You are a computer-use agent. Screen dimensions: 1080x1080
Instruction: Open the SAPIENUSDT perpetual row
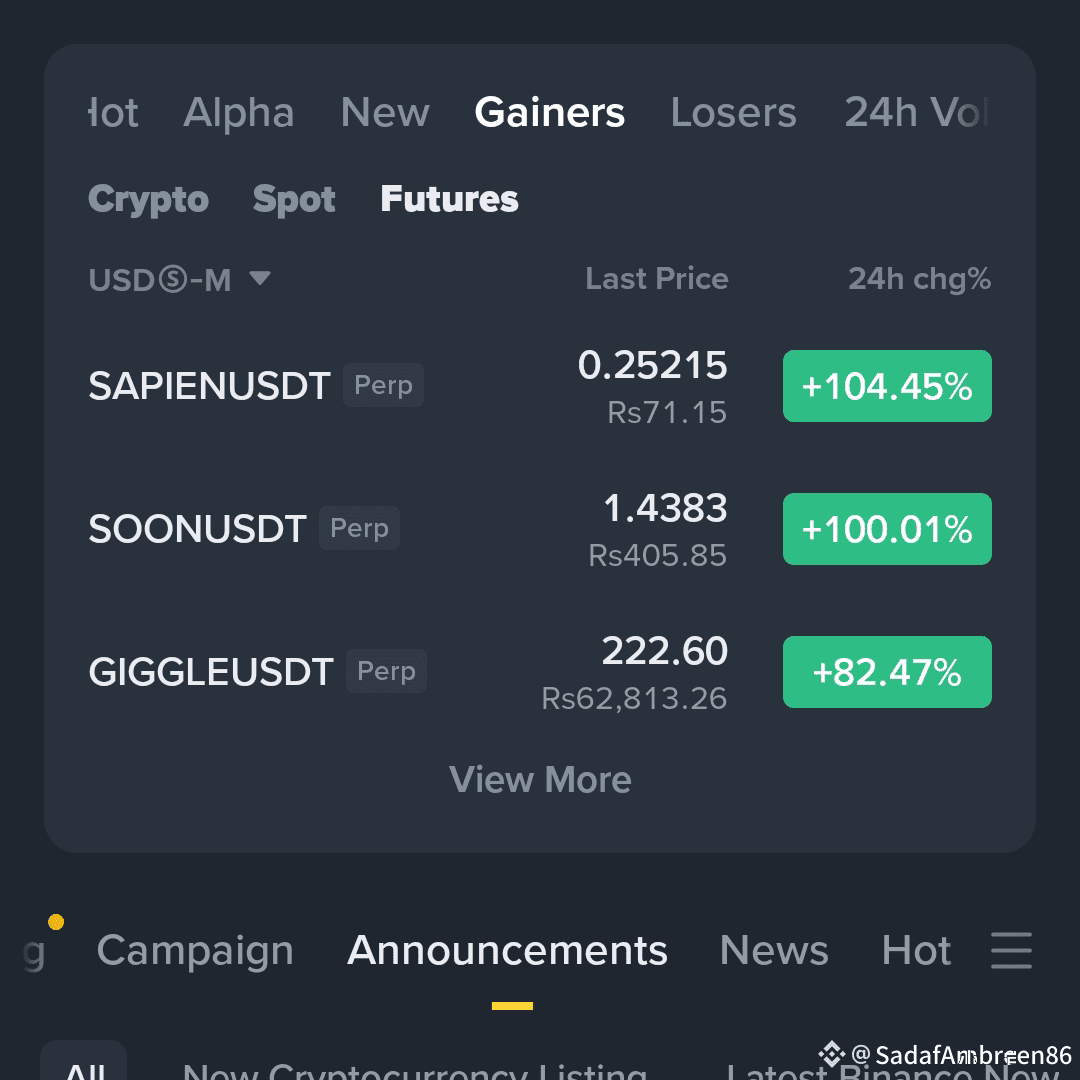(540, 386)
